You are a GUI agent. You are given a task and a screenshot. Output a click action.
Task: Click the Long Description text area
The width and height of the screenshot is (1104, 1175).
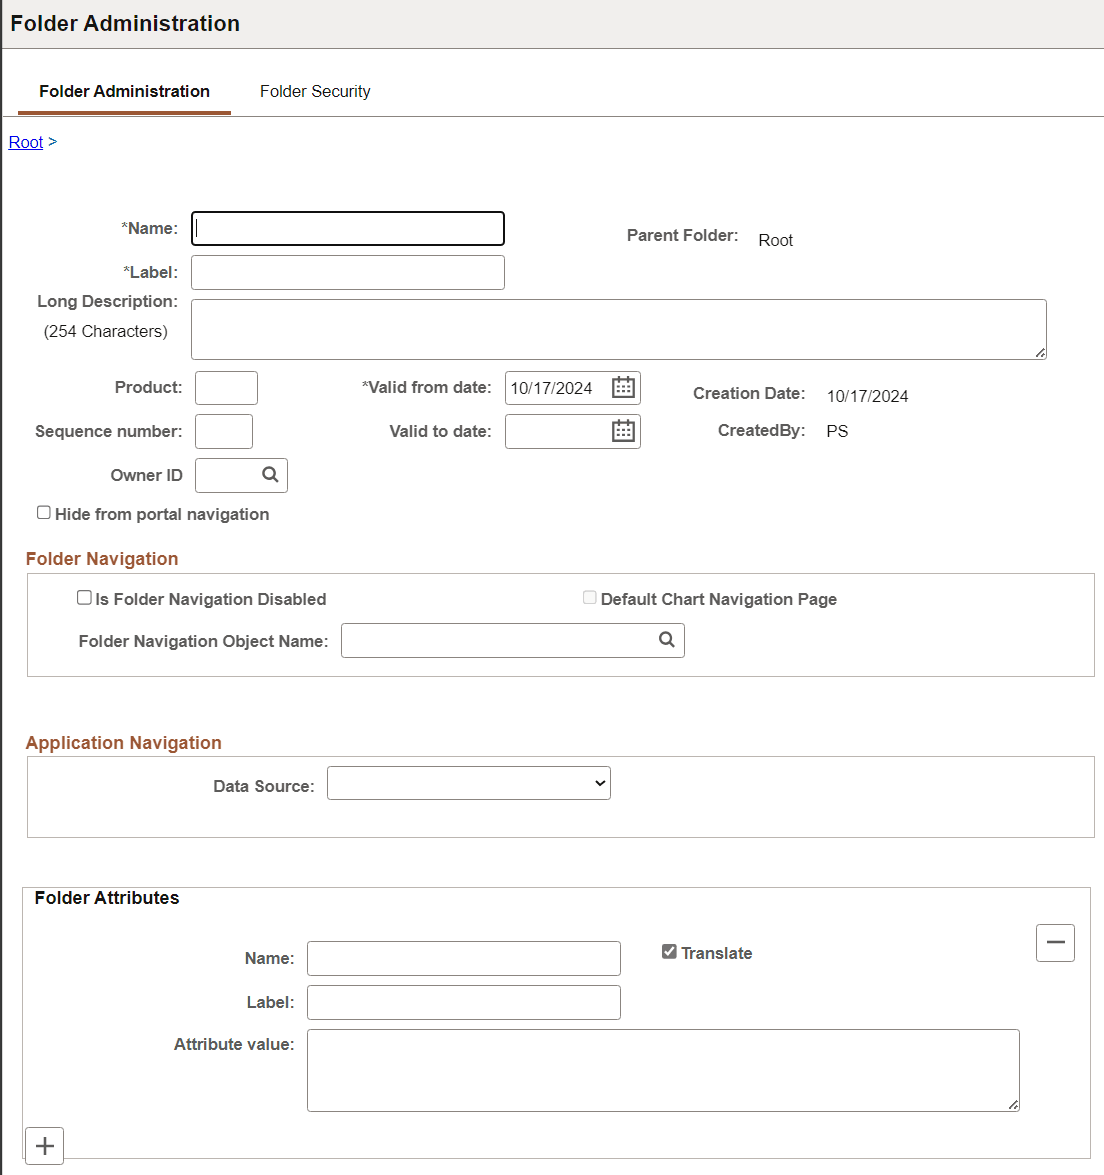[x=618, y=328]
